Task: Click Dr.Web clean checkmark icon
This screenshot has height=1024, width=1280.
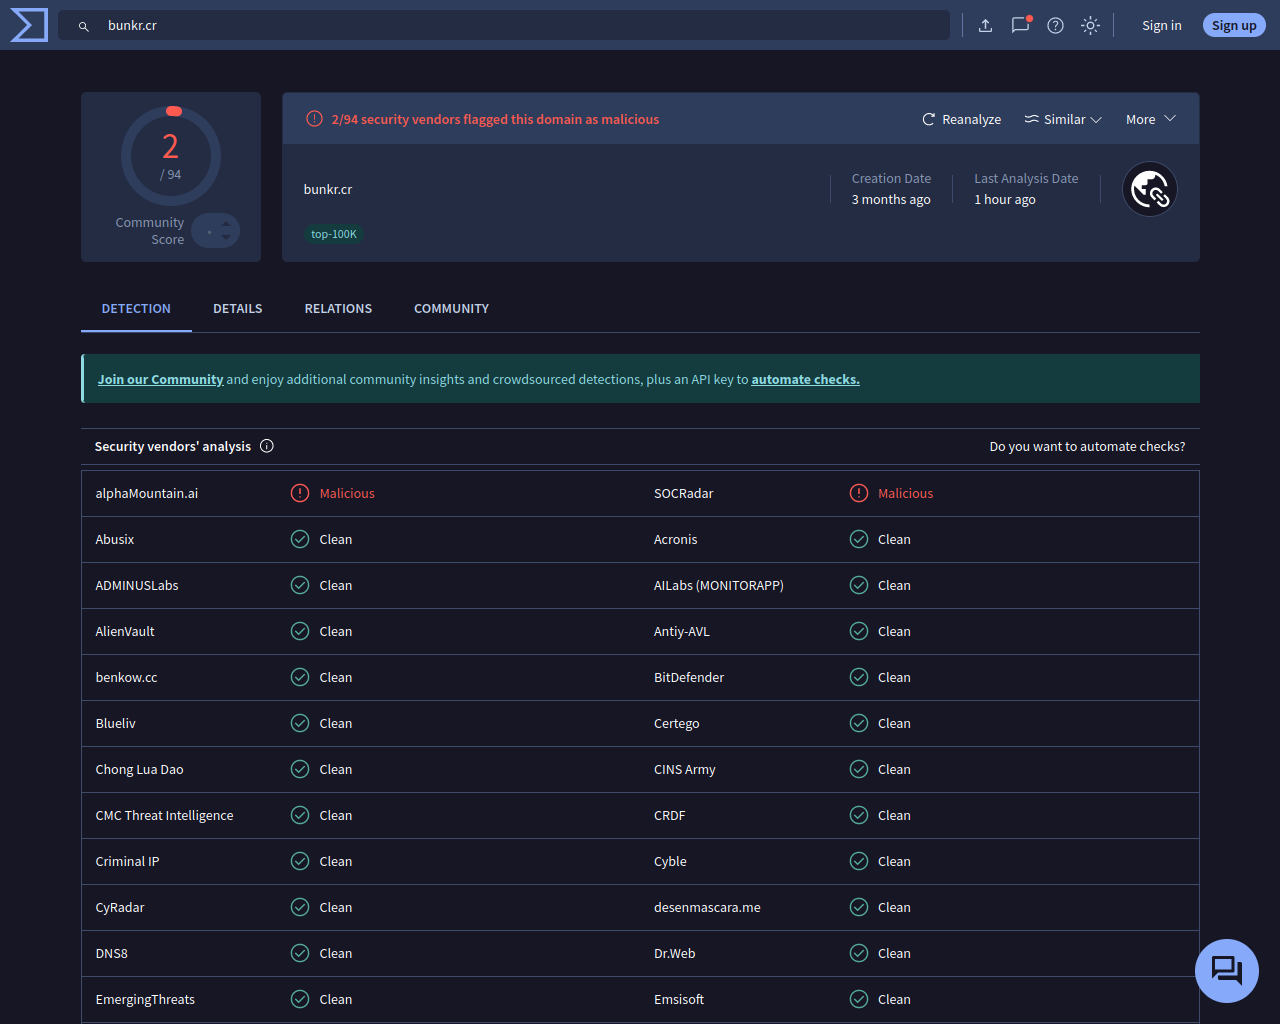Action: tap(859, 953)
